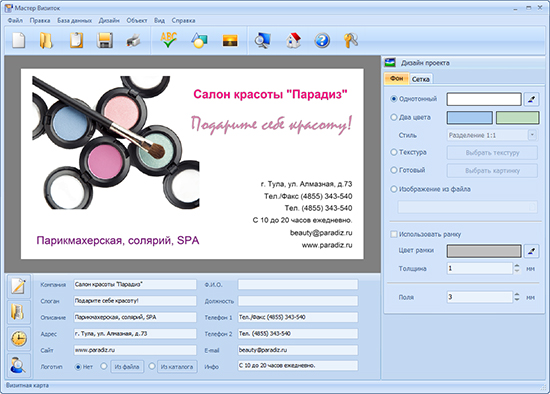The image size is (550, 394).
Task: Click the Выбрать картинку button
Action: (492, 171)
